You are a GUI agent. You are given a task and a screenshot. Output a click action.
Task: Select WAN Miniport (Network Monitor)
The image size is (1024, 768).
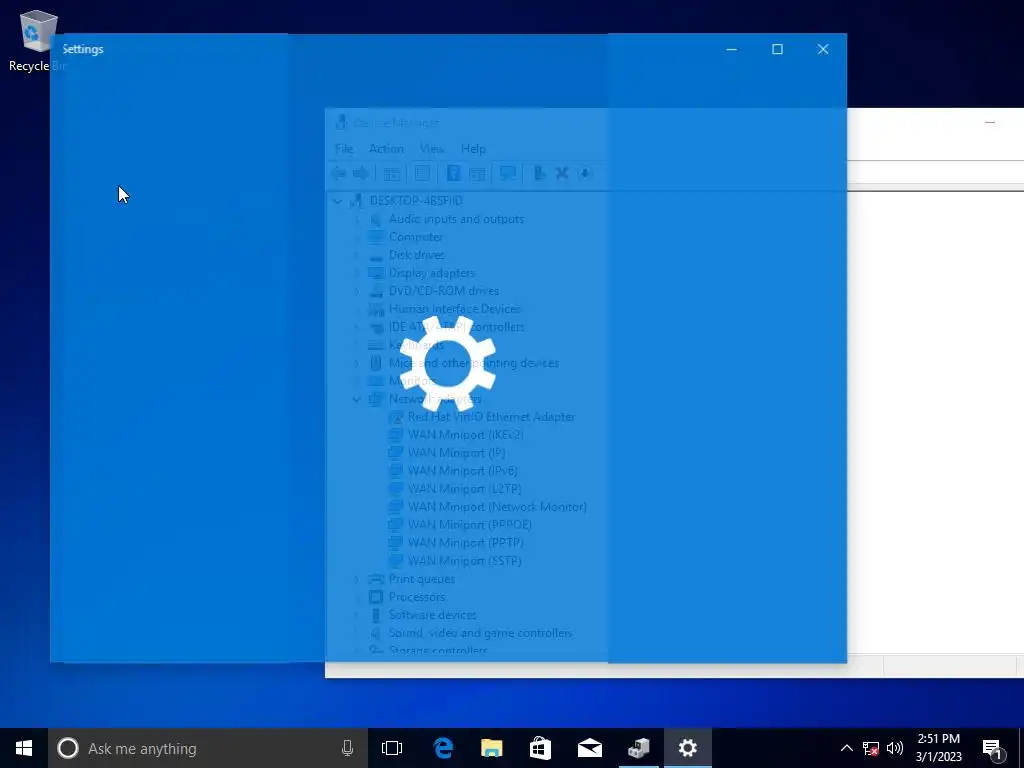497,507
